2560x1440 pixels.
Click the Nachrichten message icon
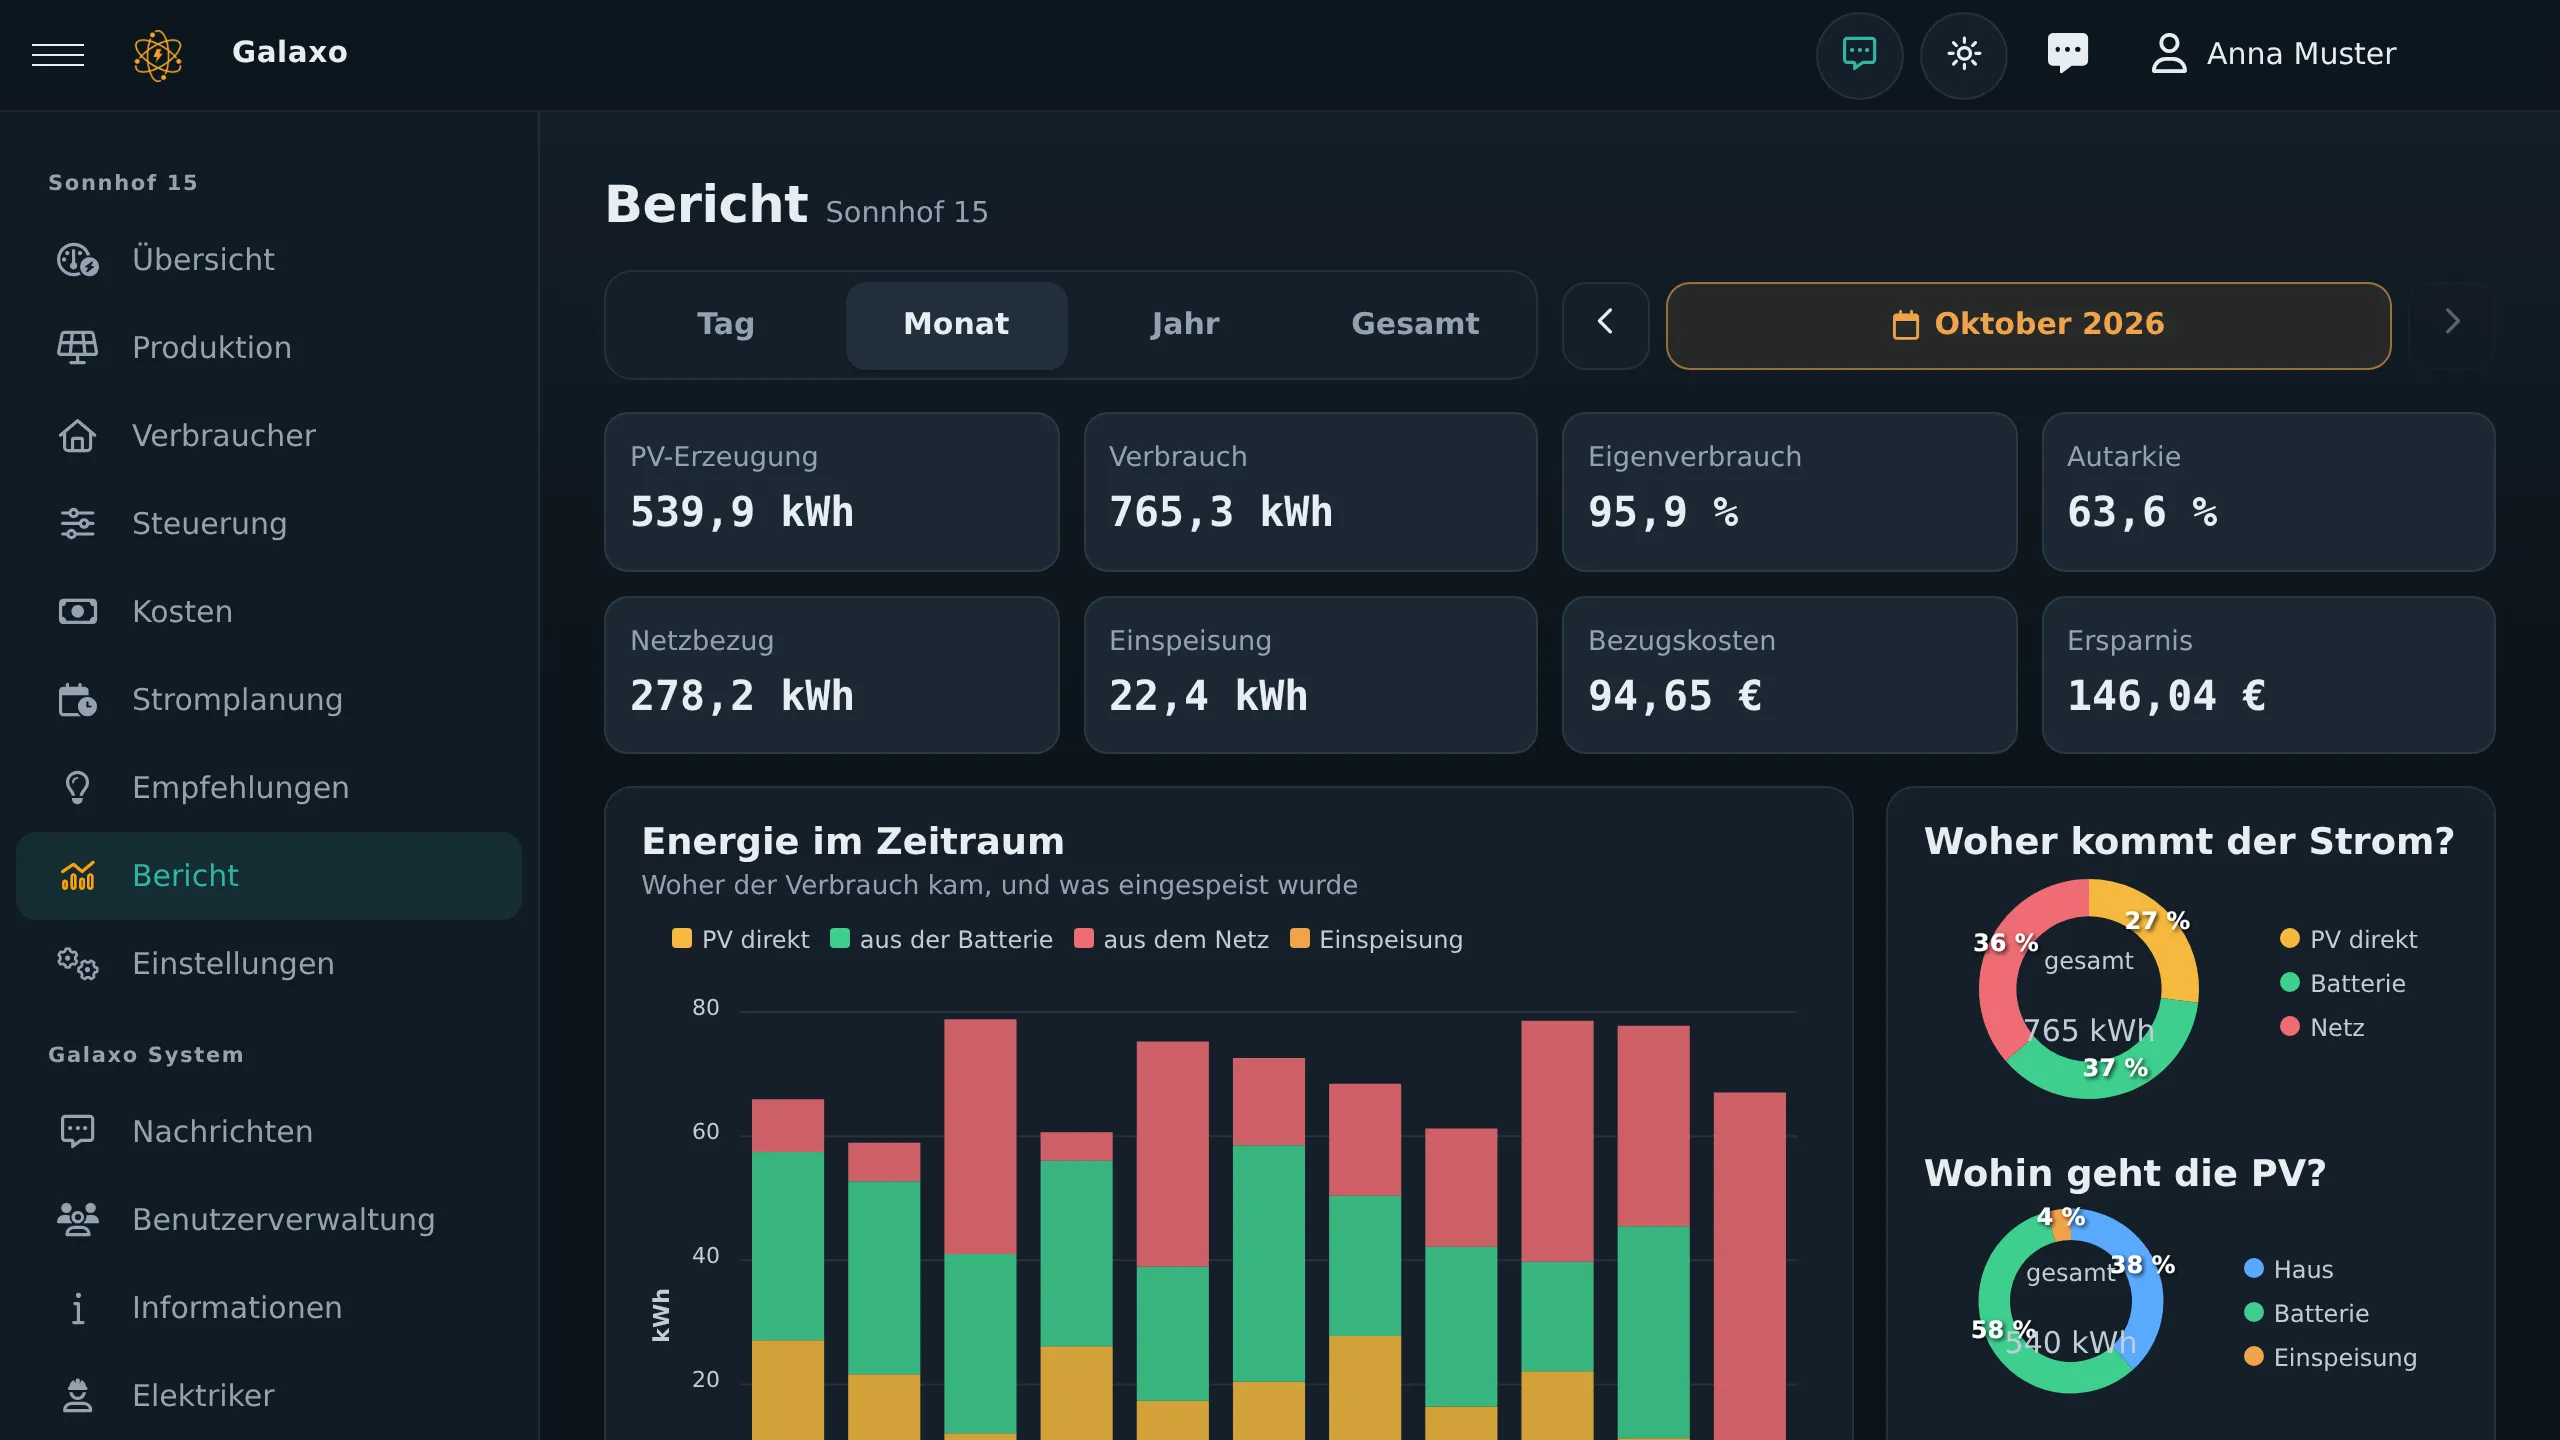78,1132
